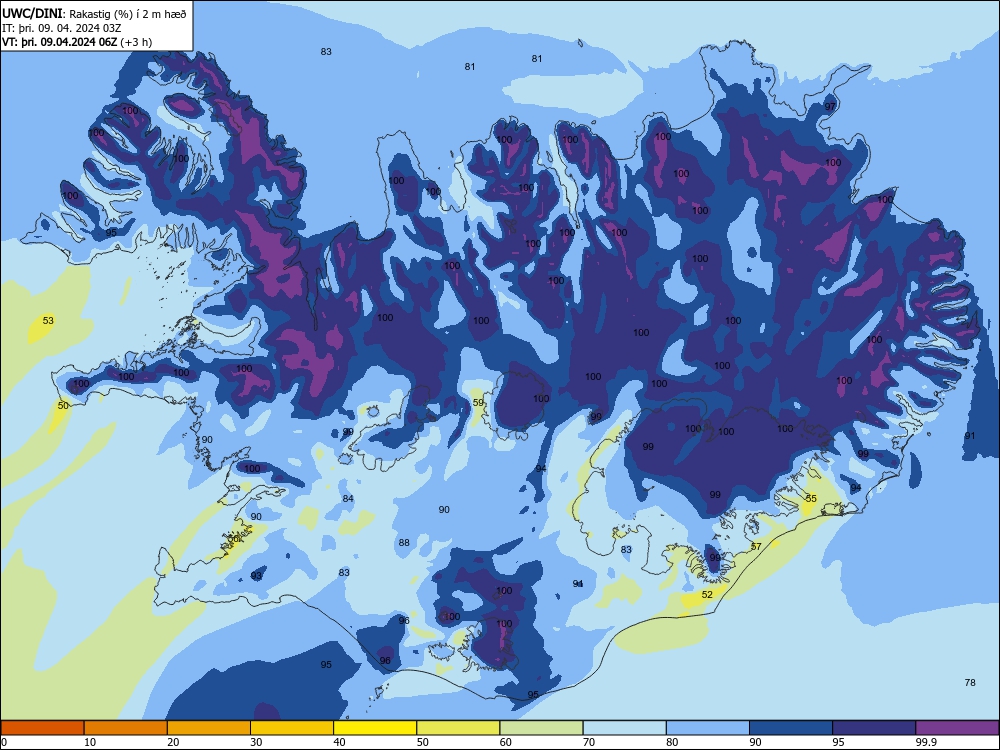Viewport: 1000px width, 750px height.
Task: Click the legend tick label "80"
Action: pyautogui.click(x=672, y=742)
